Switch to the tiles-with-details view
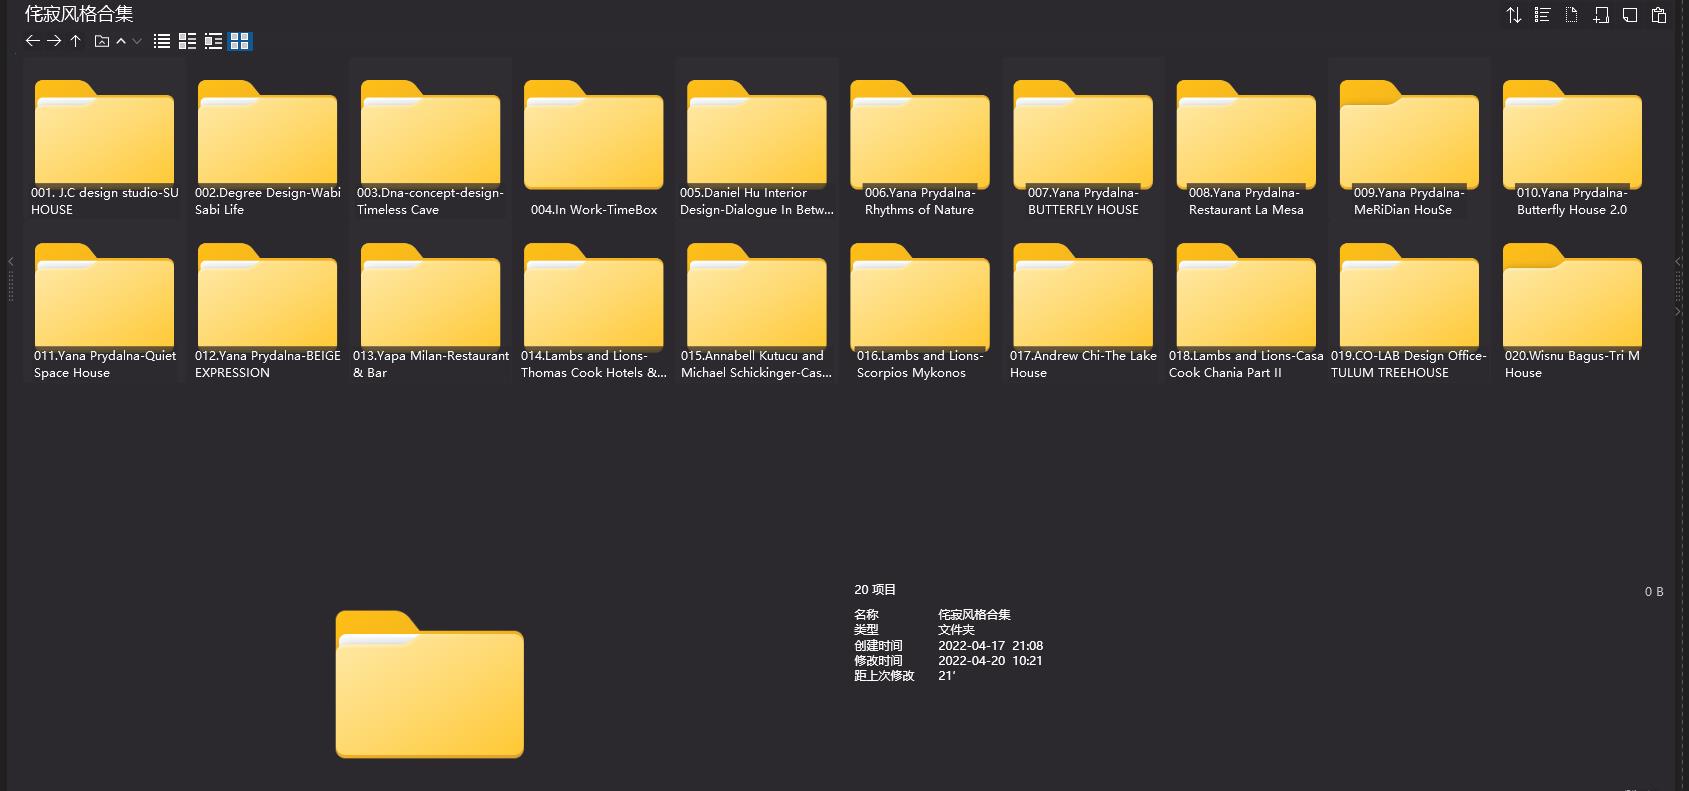Image resolution: width=1689 pixels, height=791 pixels. (213, 41)
